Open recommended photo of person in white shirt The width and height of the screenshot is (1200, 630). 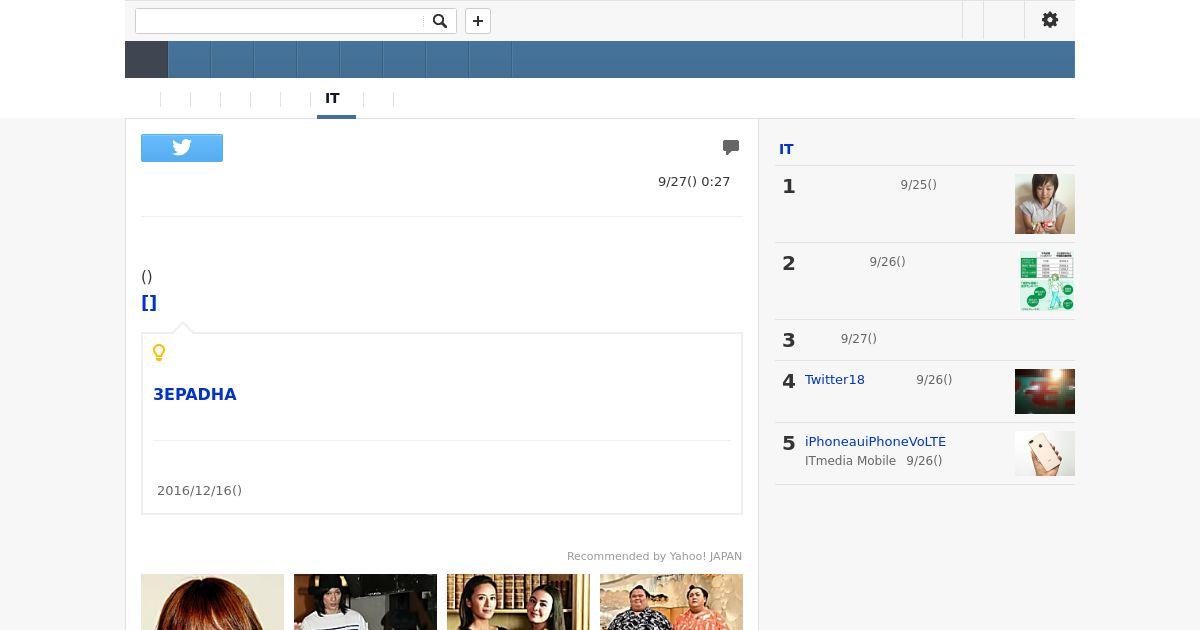click(x=365, y=602)
